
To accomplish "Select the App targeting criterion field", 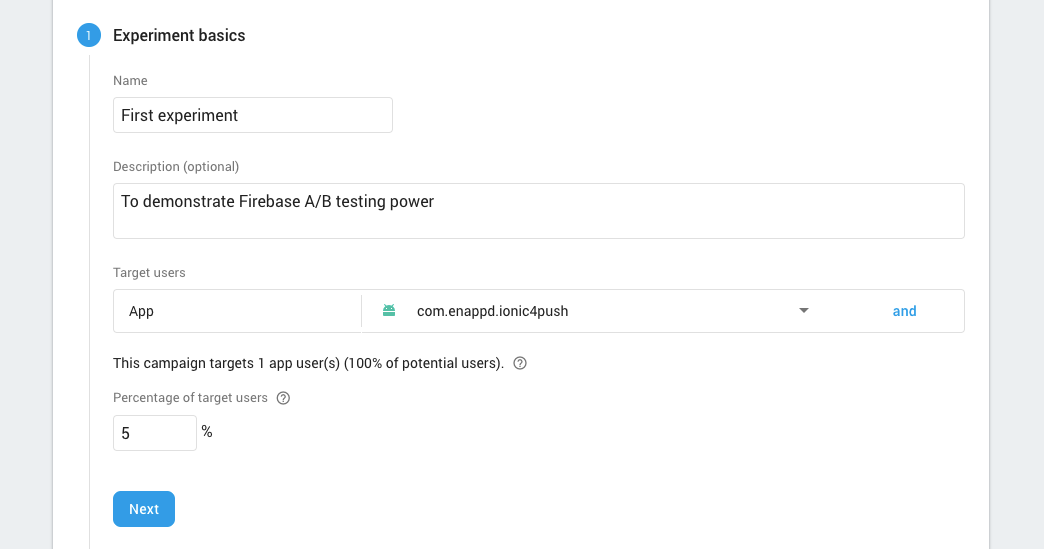I will (x=238, y=311).
